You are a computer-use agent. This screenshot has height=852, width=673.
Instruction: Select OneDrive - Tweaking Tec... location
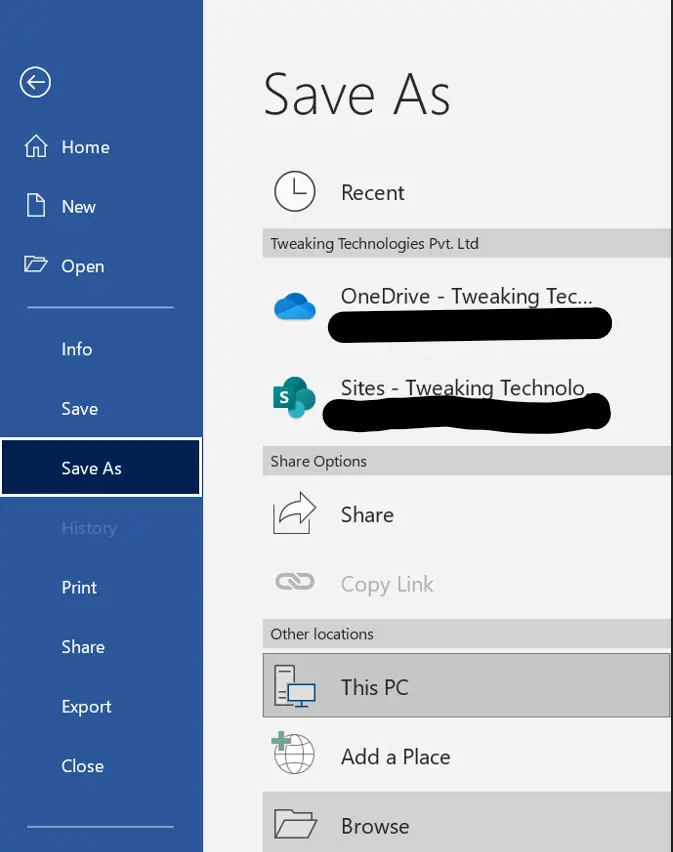pyautogui.click(x=467, y=308)
